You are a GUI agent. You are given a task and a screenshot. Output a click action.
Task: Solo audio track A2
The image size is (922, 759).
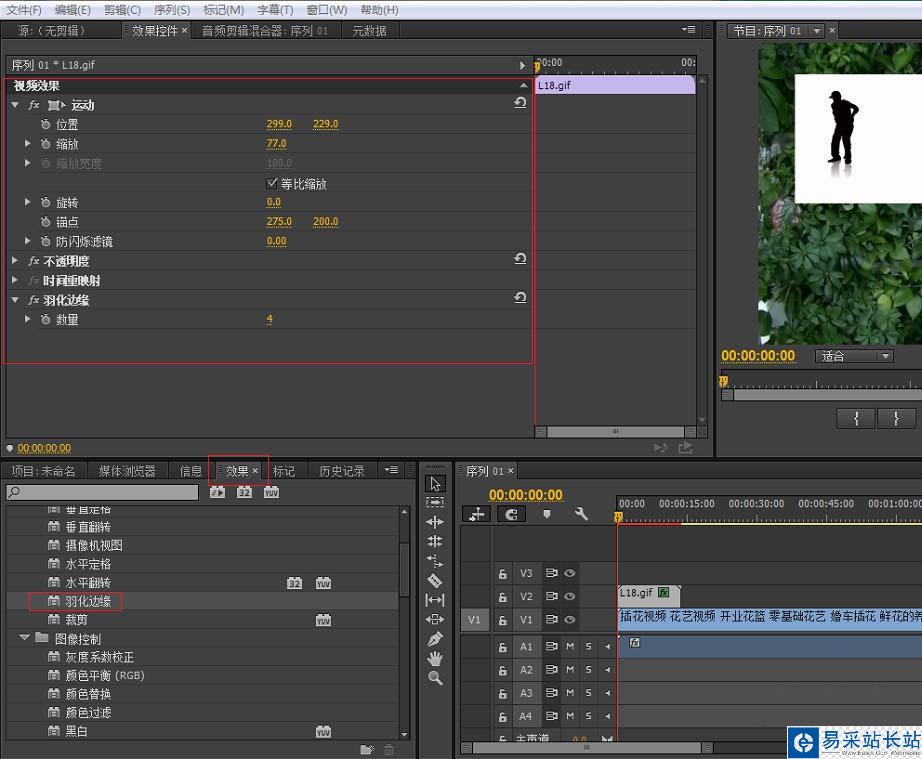[x=589, y=670]
